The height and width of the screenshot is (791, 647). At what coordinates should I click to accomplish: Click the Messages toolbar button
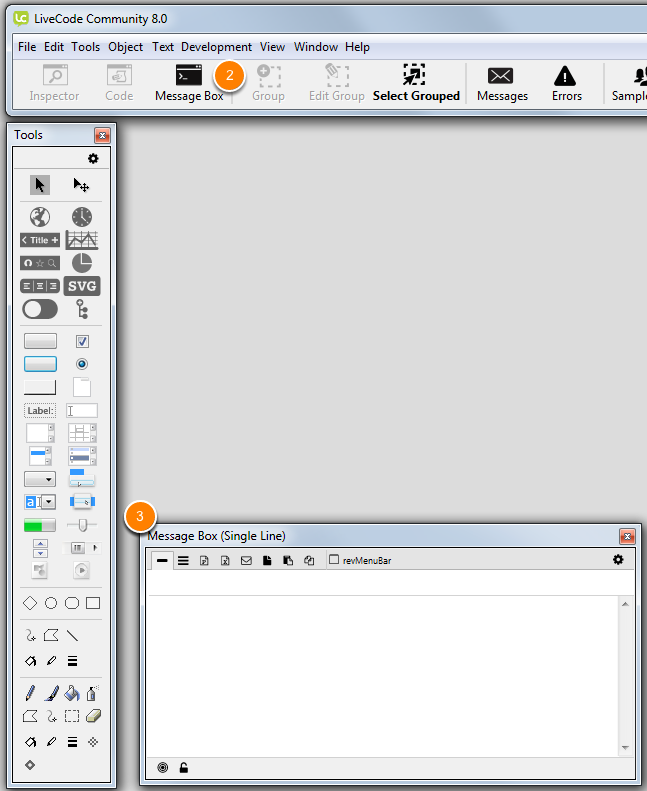(502, 83)
